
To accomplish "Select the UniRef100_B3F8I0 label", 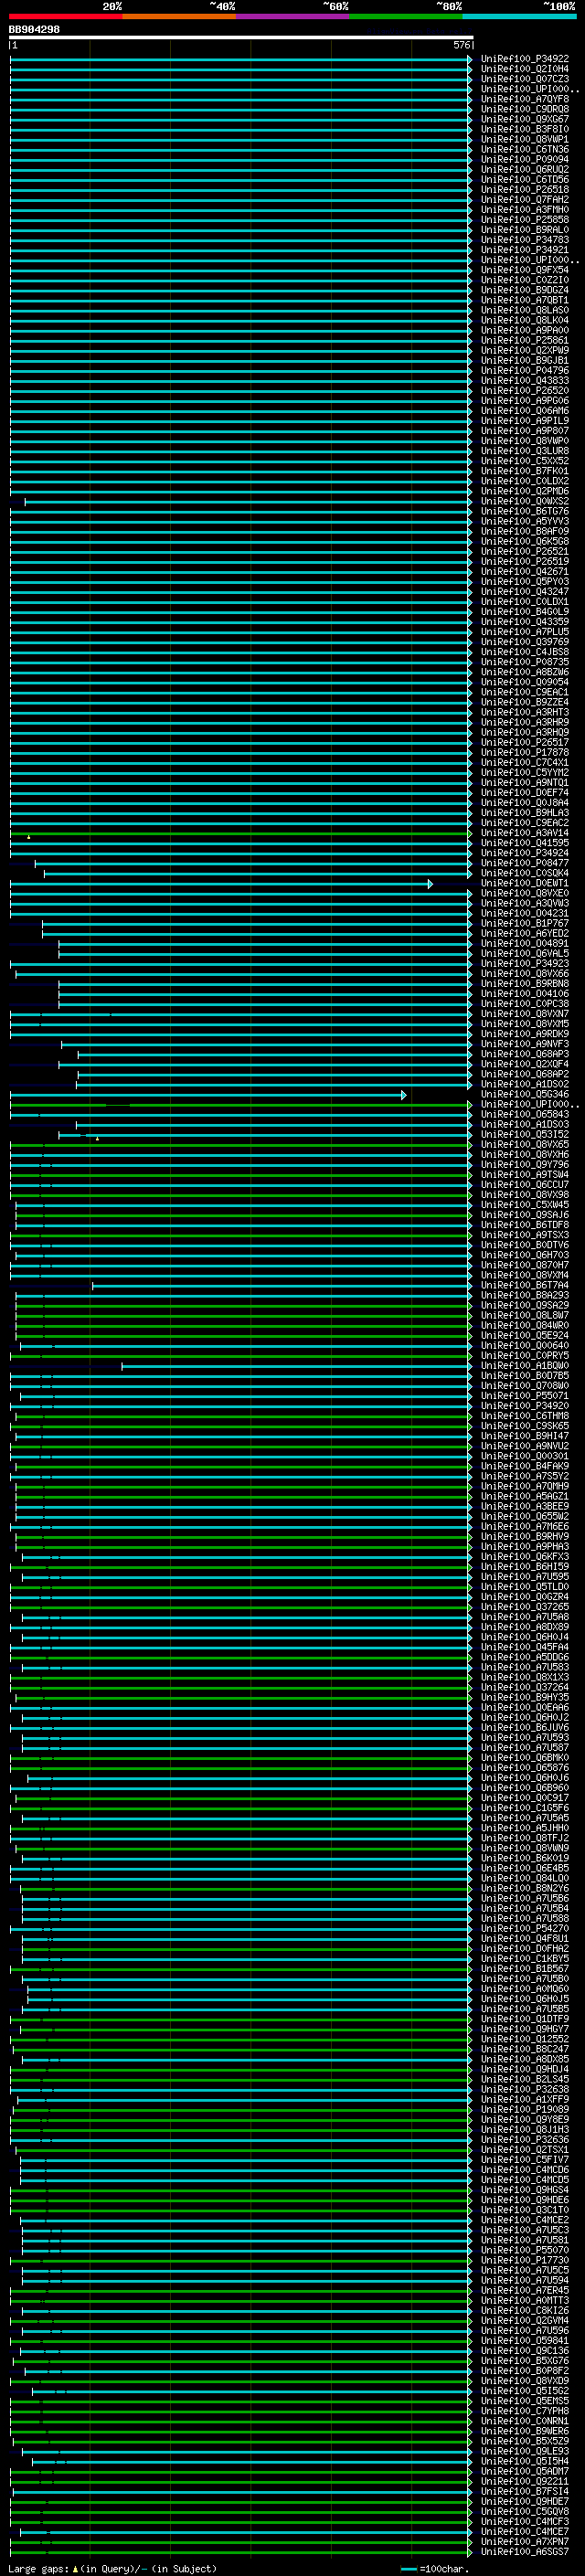I will (x=524, y=129).
